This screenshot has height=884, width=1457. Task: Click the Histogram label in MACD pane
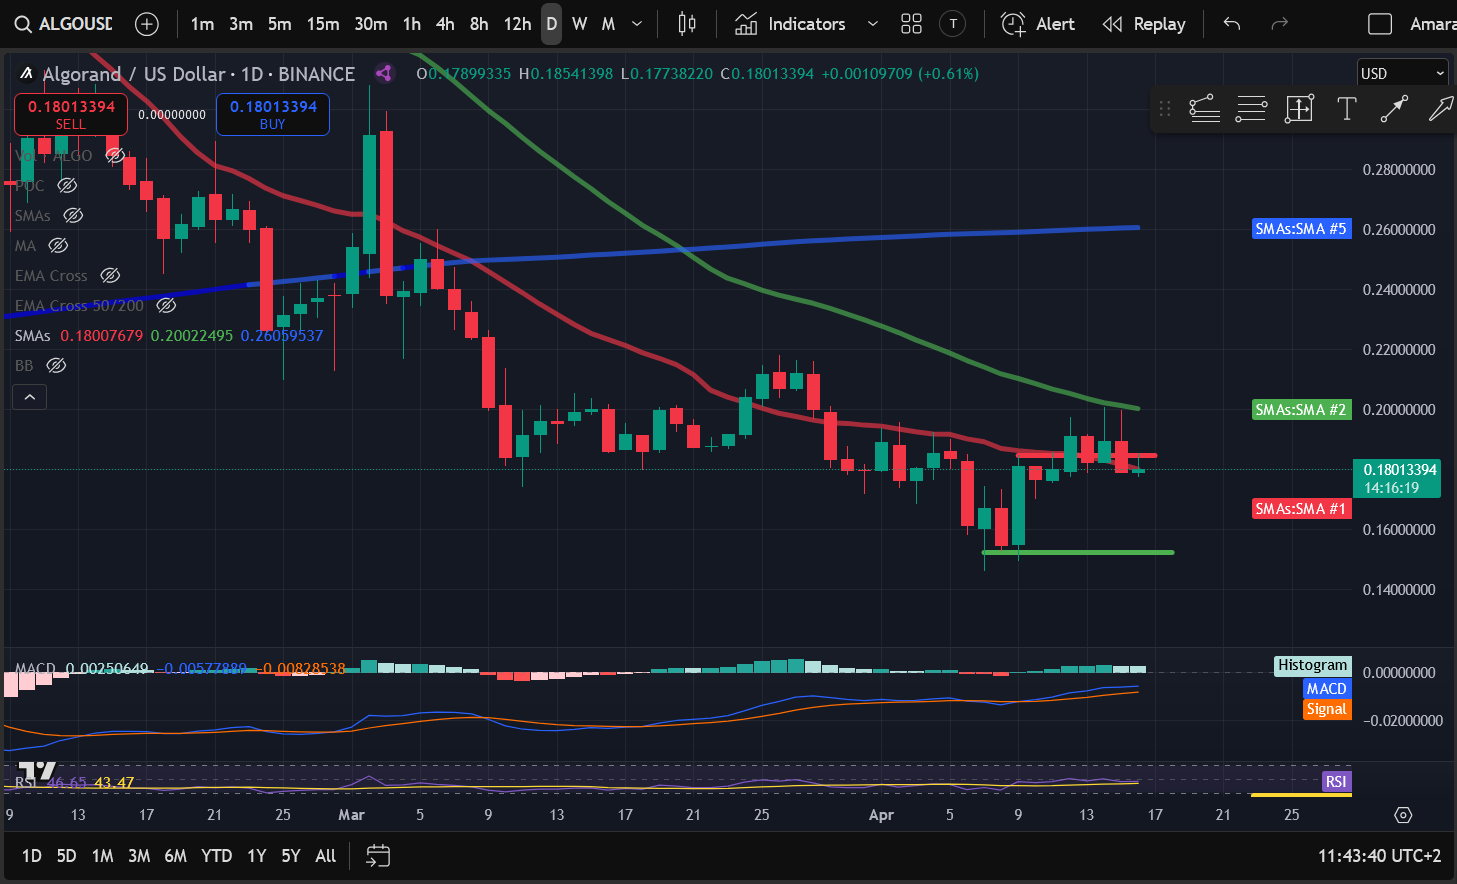click(1313, 665)
